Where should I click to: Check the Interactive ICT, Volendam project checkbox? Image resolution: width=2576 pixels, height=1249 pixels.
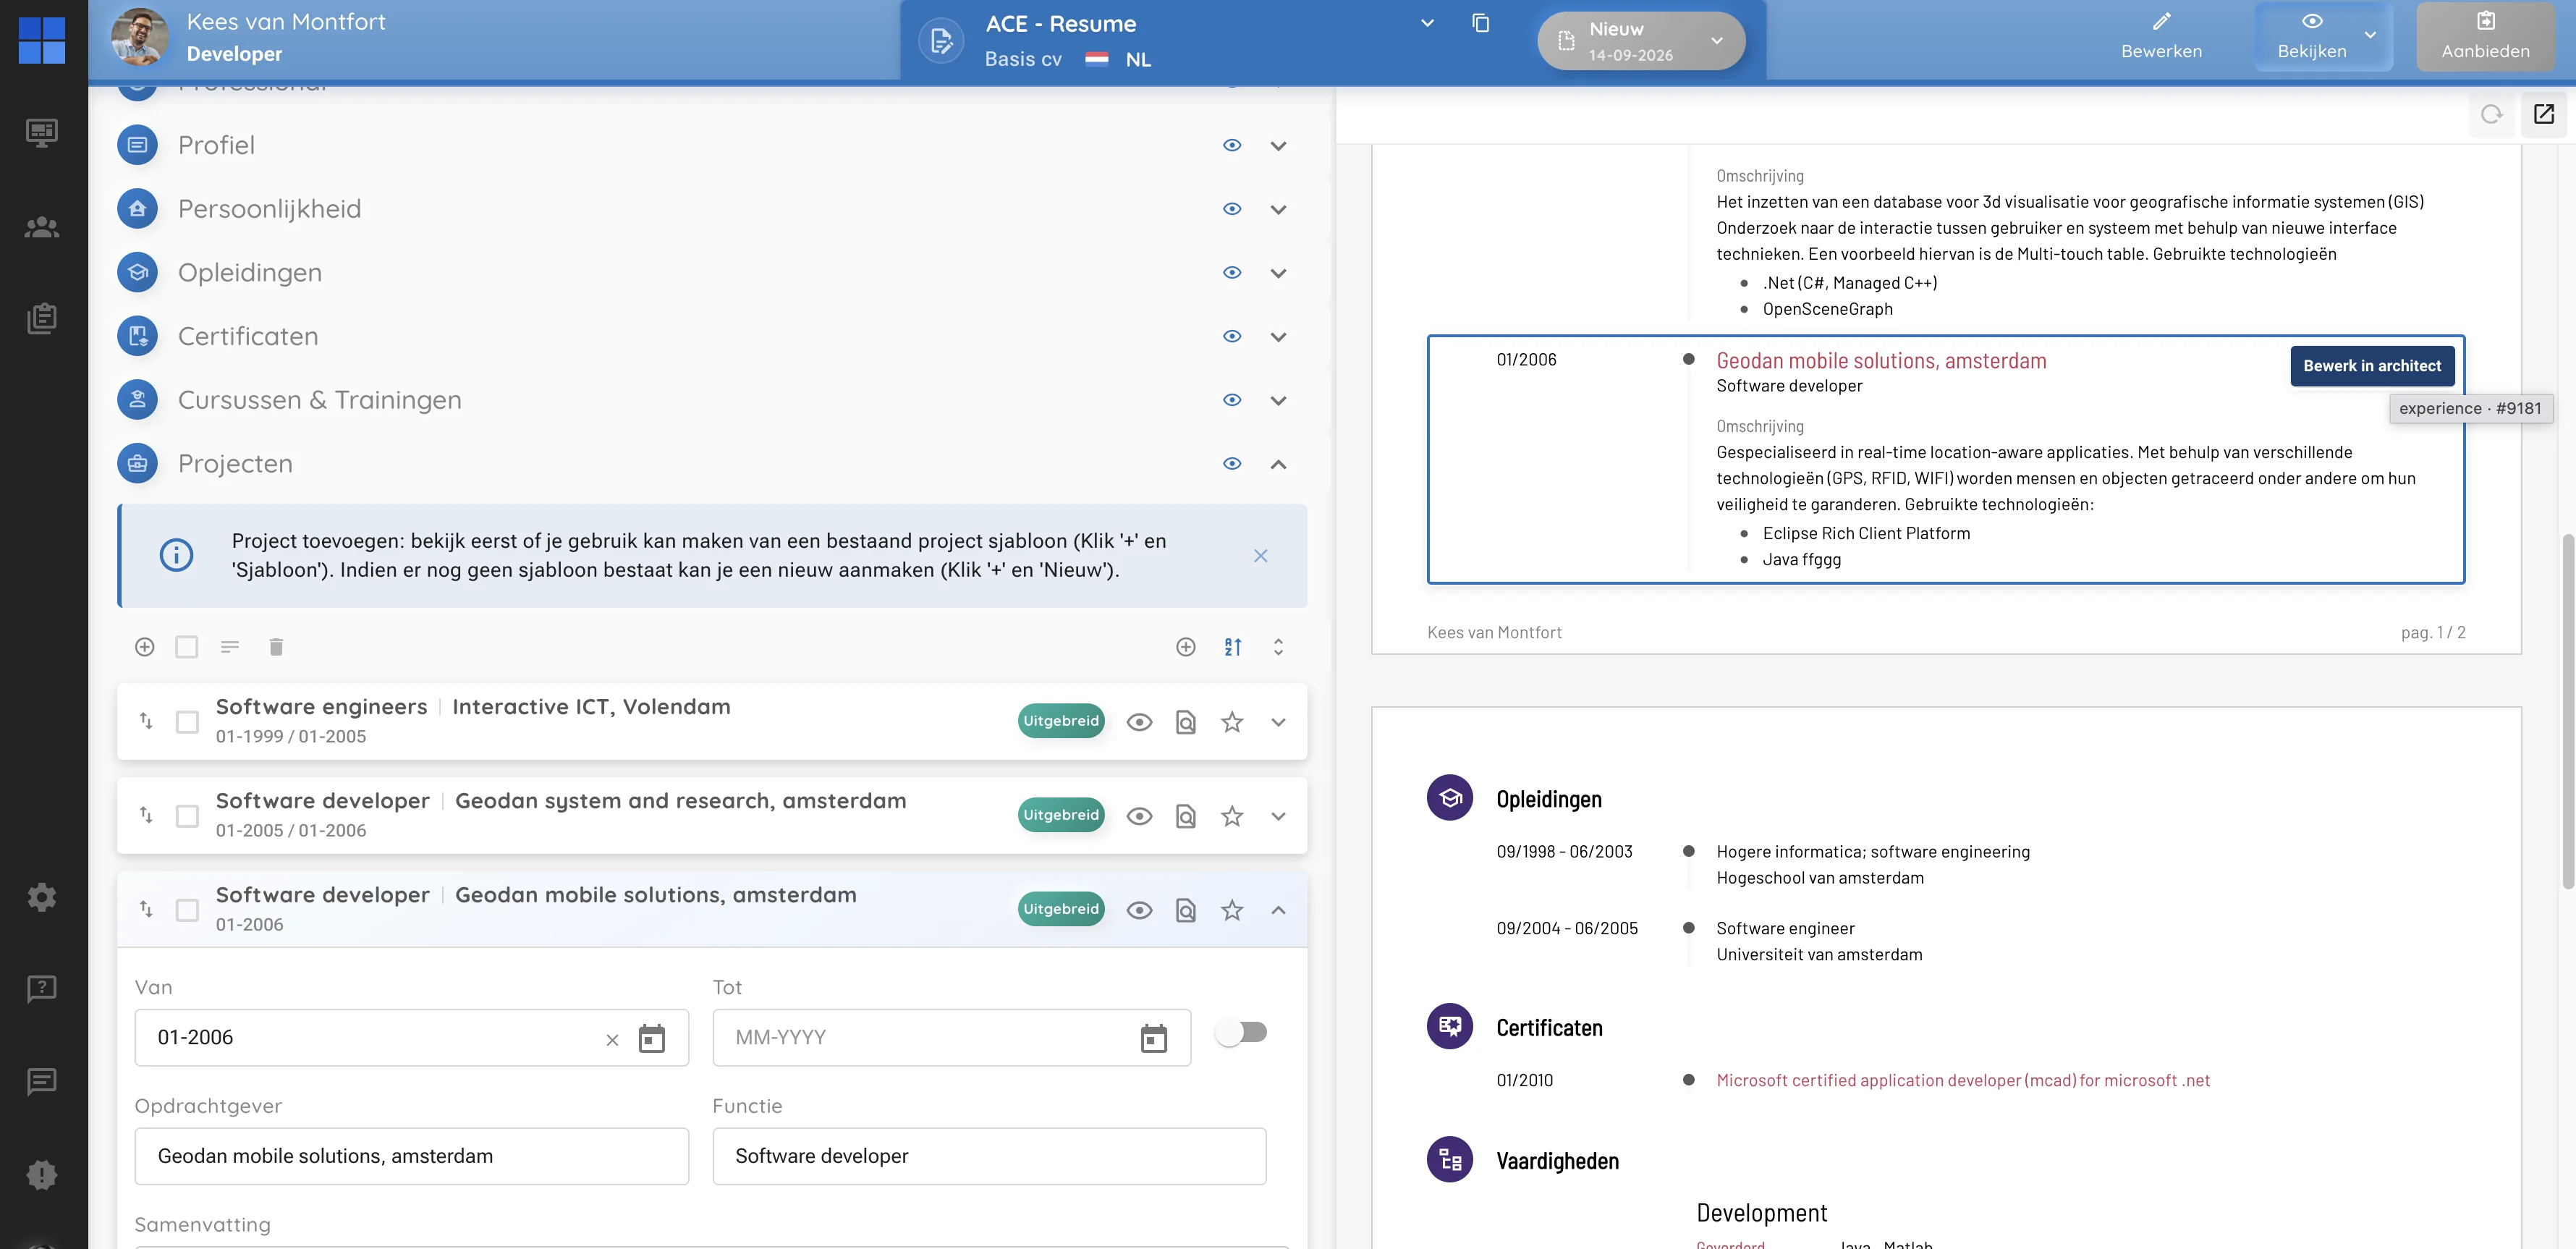coord(187,722)
